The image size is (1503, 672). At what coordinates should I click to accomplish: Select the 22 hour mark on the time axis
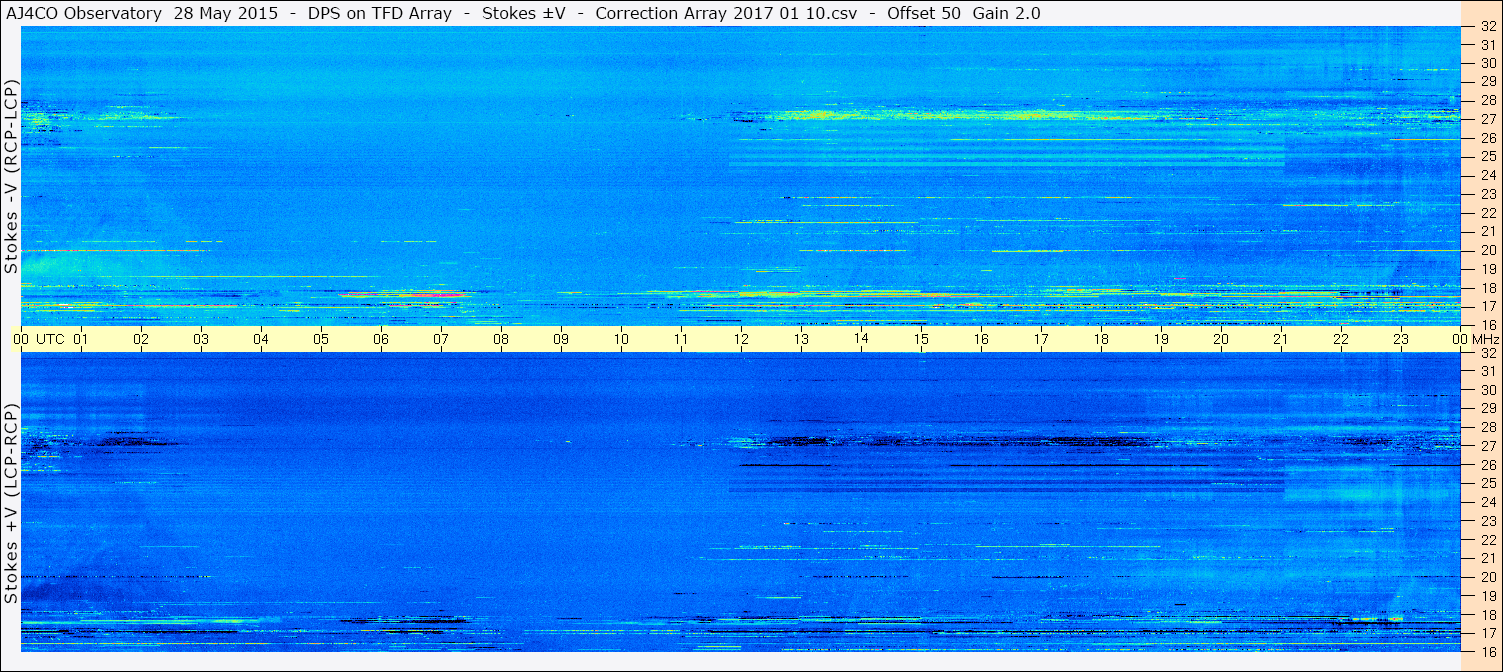[1341, 339]
